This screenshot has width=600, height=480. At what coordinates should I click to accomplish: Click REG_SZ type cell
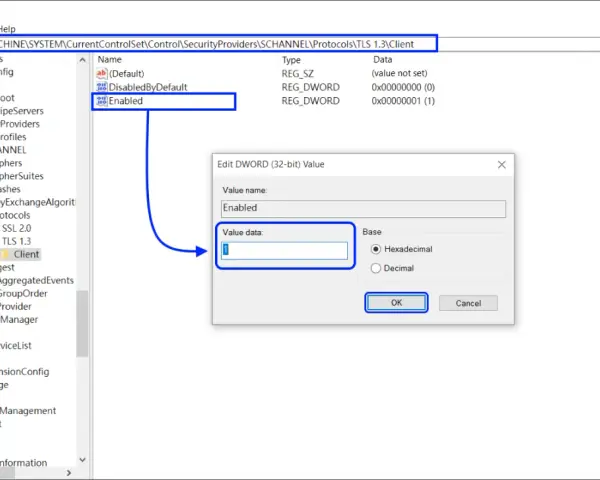[x=298, y=73]
